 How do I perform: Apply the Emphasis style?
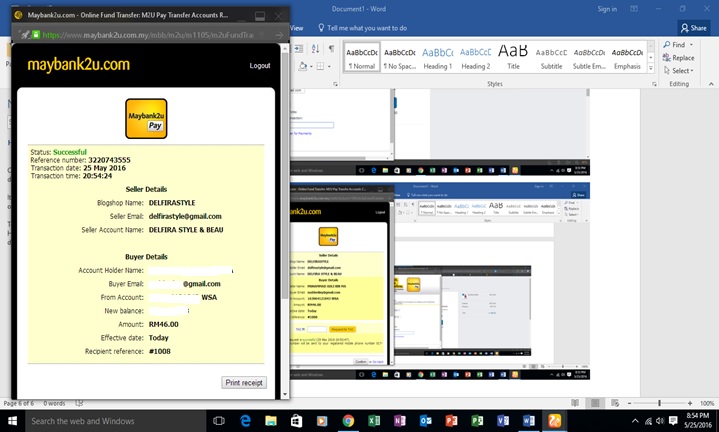(x=627, y=58)
